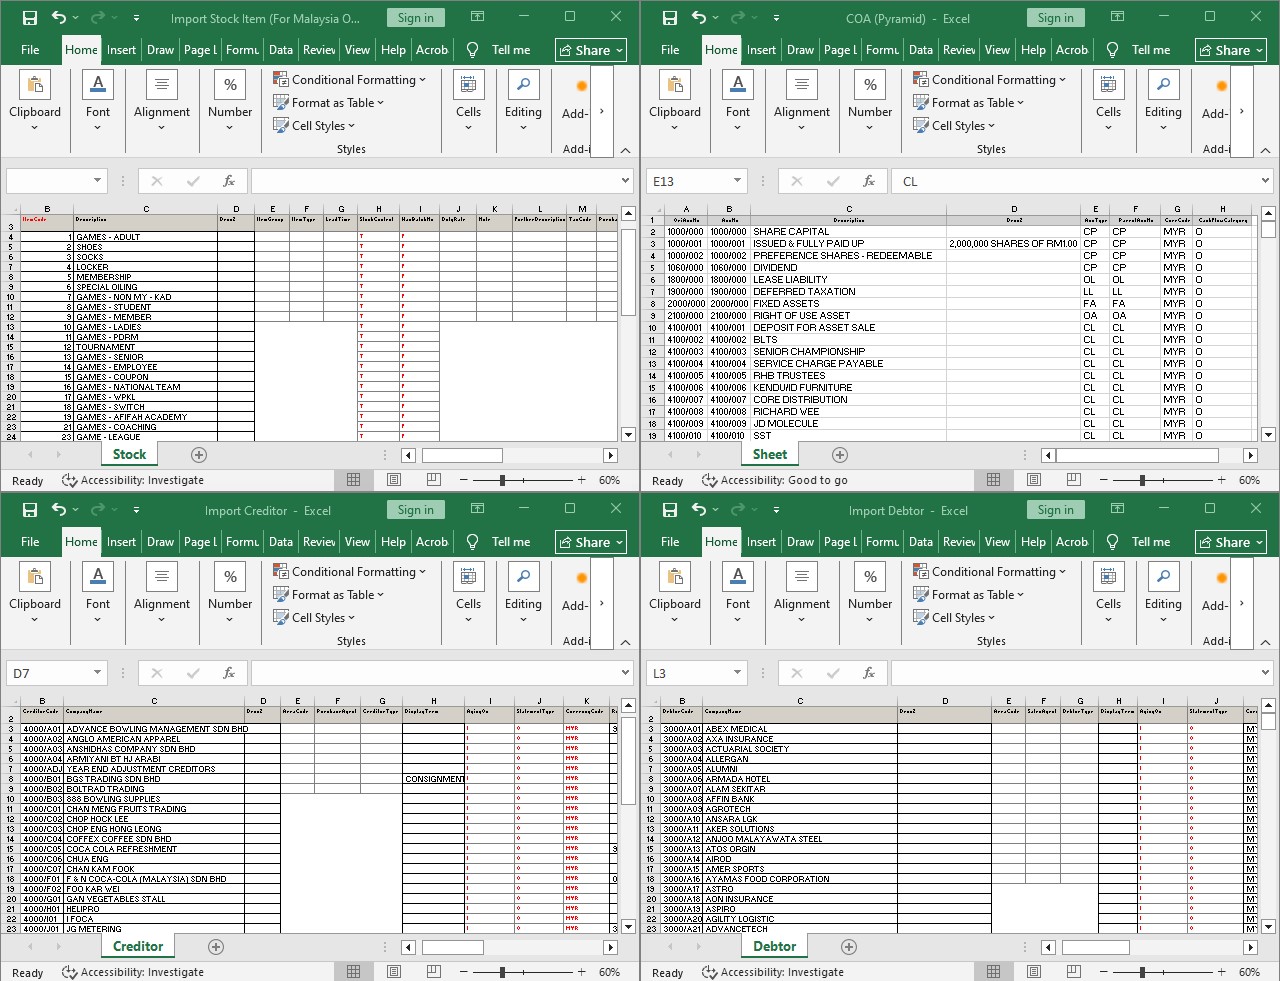Switch Import Creditor window to Page Layout view
The image size is (1280, 981).
click(x=394, y=972)
